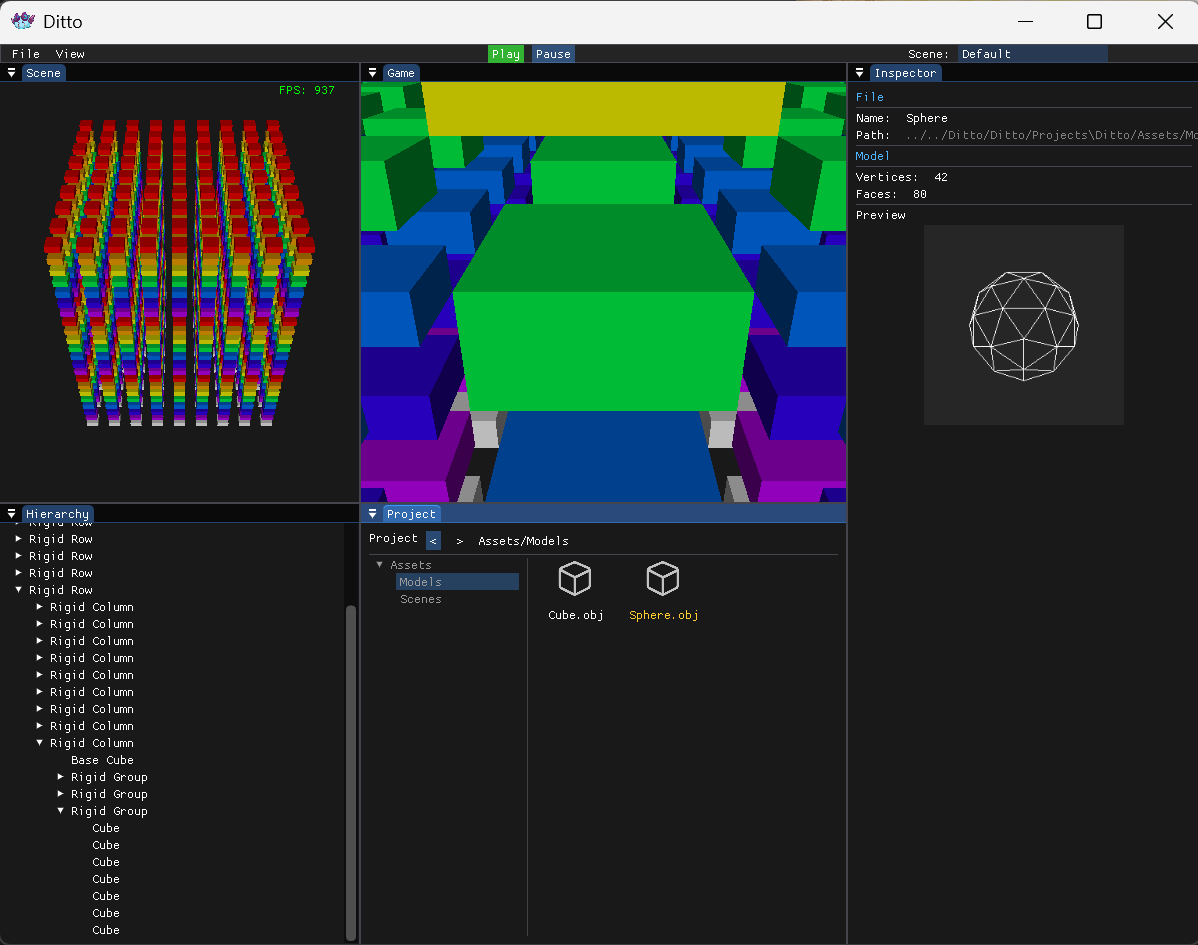This screenshot has height=945, width=1198.
Task: Click the Path value in Inspector
Action: point(1051,135)
